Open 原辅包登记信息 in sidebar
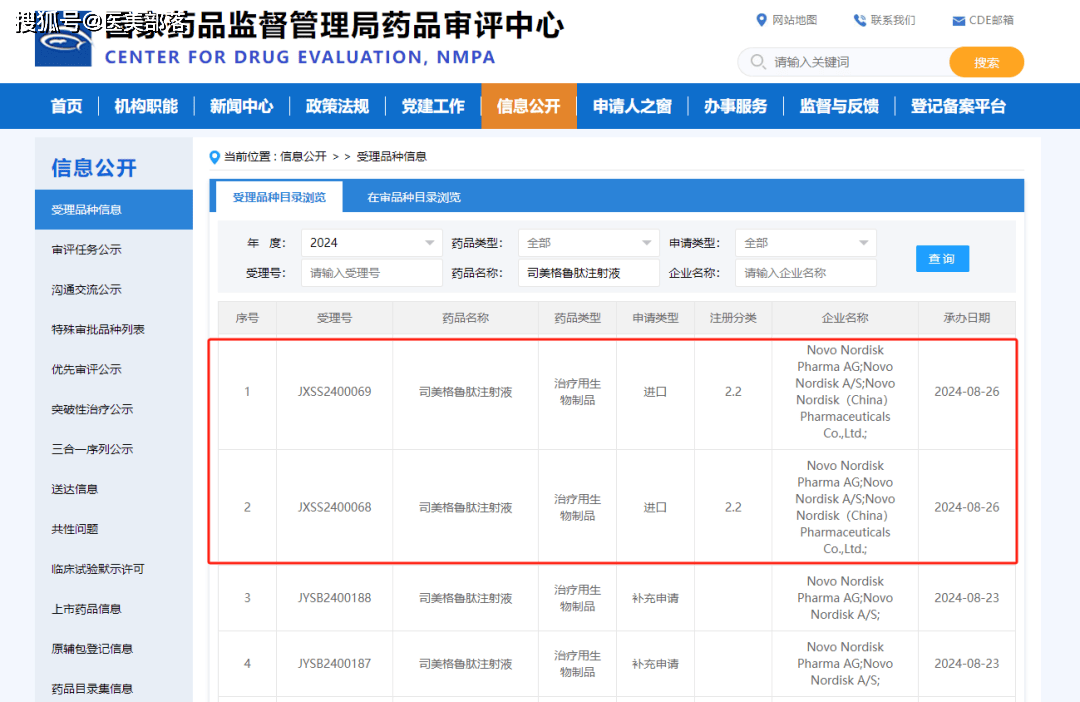1080x702 pixels. coord(92,649)
